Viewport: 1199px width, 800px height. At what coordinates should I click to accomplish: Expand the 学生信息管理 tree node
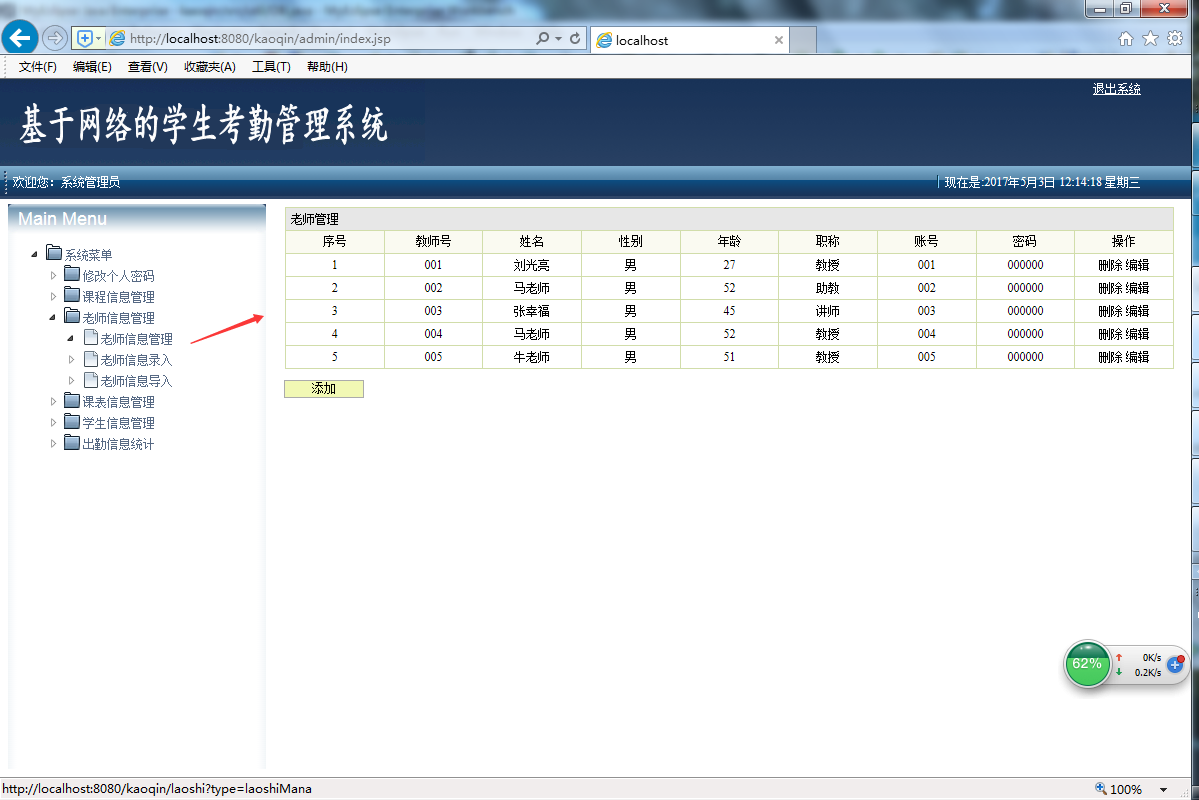pyautogui.click(x=53, y=422)
